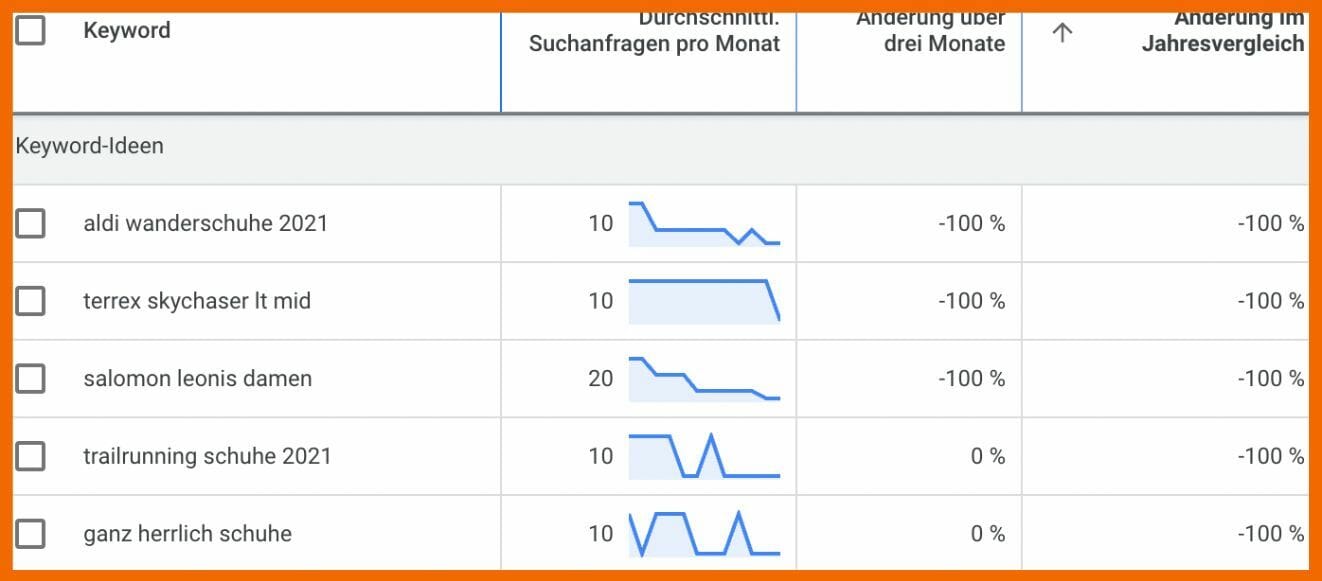The image size is (1322, 581).
Task: Click the Keyword column header
Action: (127, 31)
